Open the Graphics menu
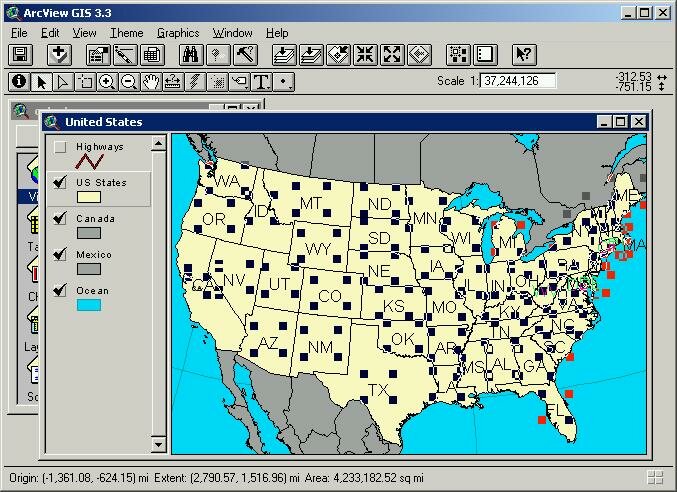 pyautogui.click(x=178, y=33)
